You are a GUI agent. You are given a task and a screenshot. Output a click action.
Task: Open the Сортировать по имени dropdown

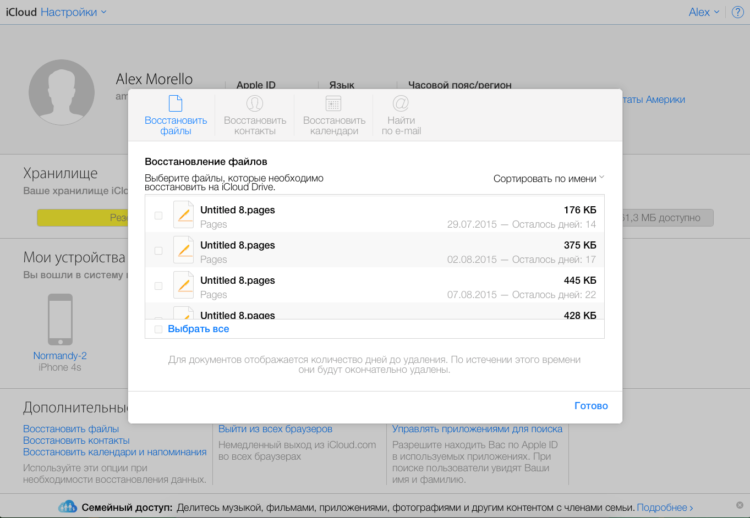point(549,178)
